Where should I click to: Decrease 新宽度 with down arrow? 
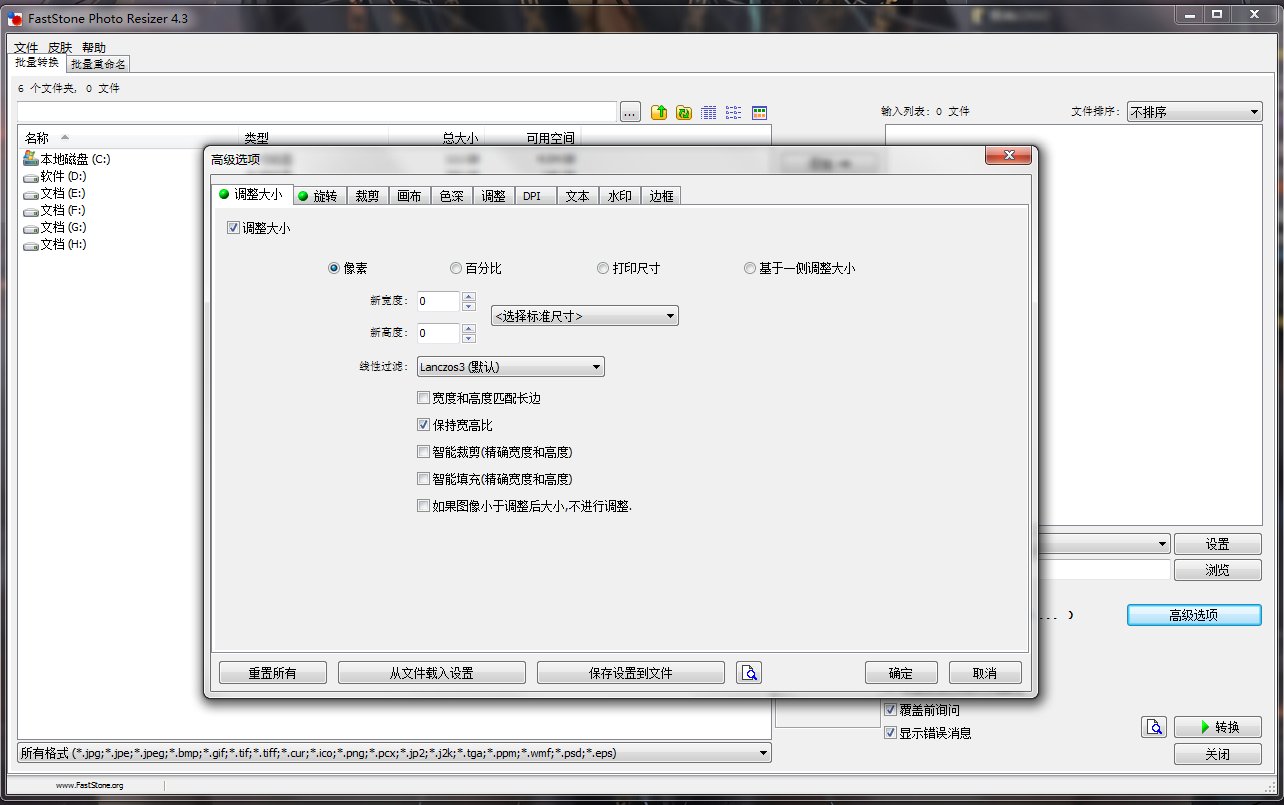tap(469, 306)
